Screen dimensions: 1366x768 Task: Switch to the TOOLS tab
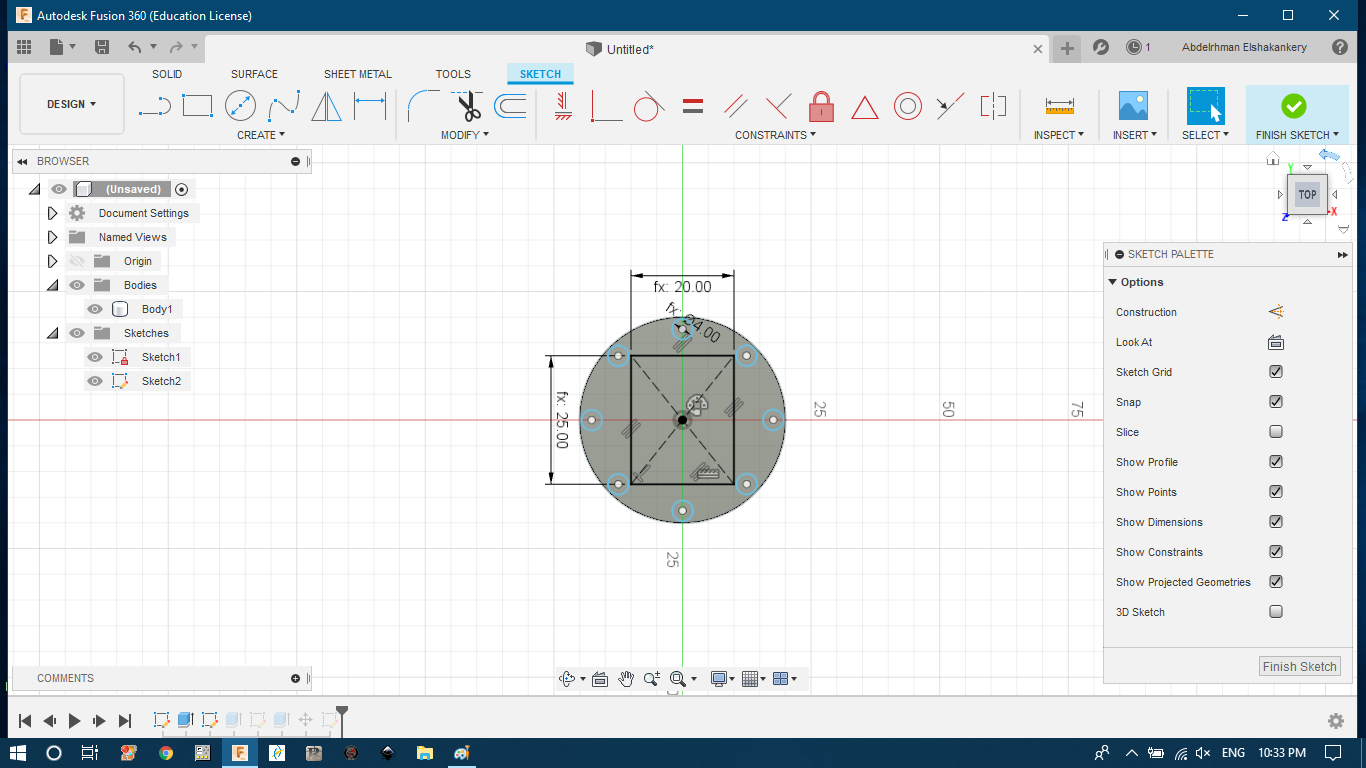[453, 74]
